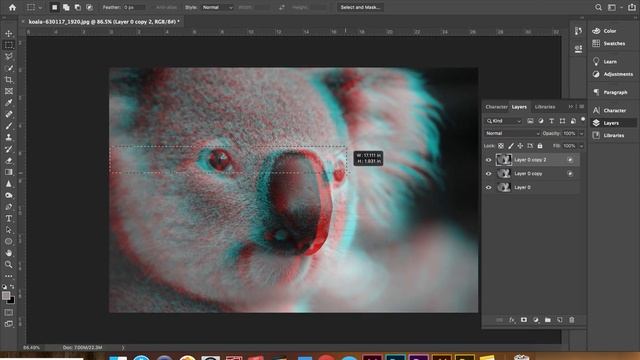Click the background color swatch
Image resolution: width=640 pixels, height=360 pixels.
(x=11, y=301)
